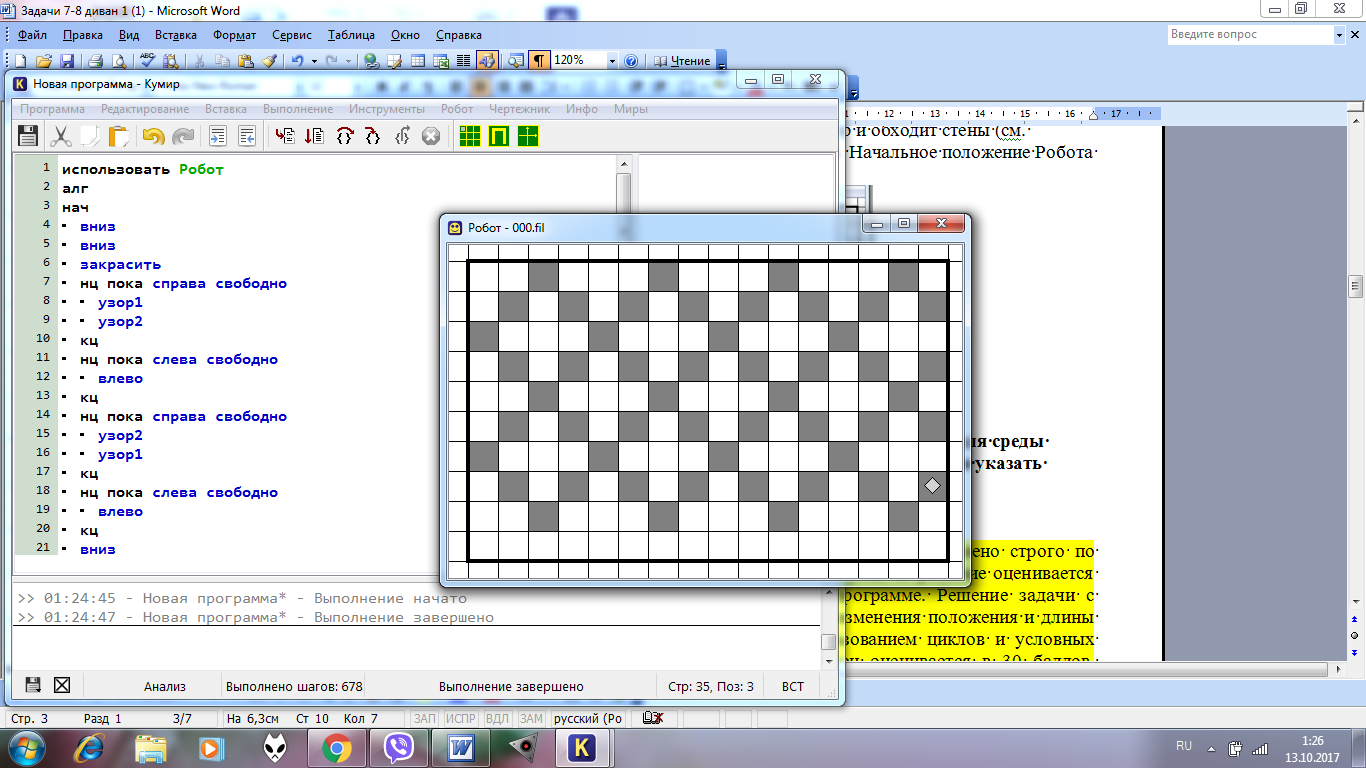The image size is (1366, 768).
Task: Undo last edit in Kumir toolbar
Action: (153, 136)
